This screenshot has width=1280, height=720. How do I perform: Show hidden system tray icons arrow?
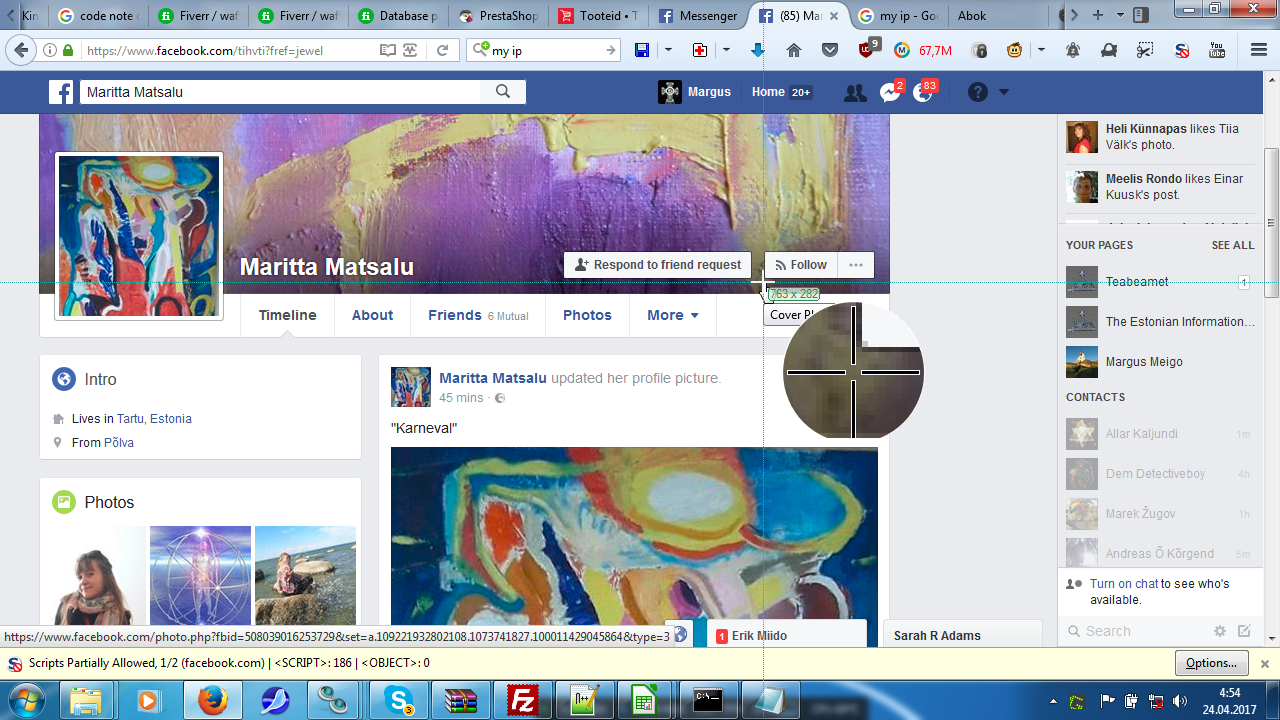pos(1053,701)
